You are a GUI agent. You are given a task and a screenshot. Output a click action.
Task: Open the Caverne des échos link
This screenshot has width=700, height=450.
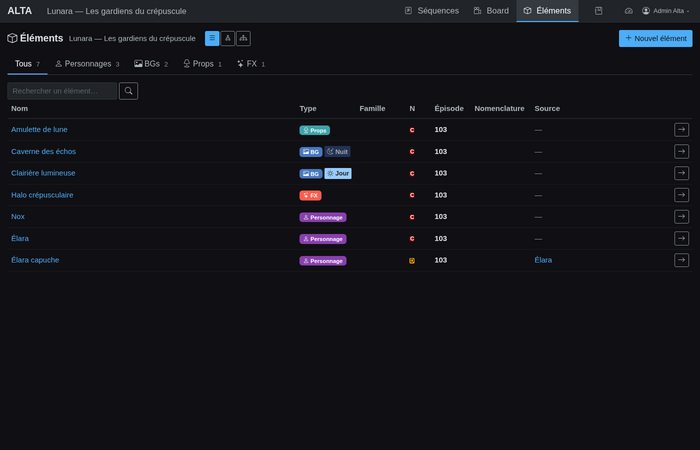(x=43, y=151)
